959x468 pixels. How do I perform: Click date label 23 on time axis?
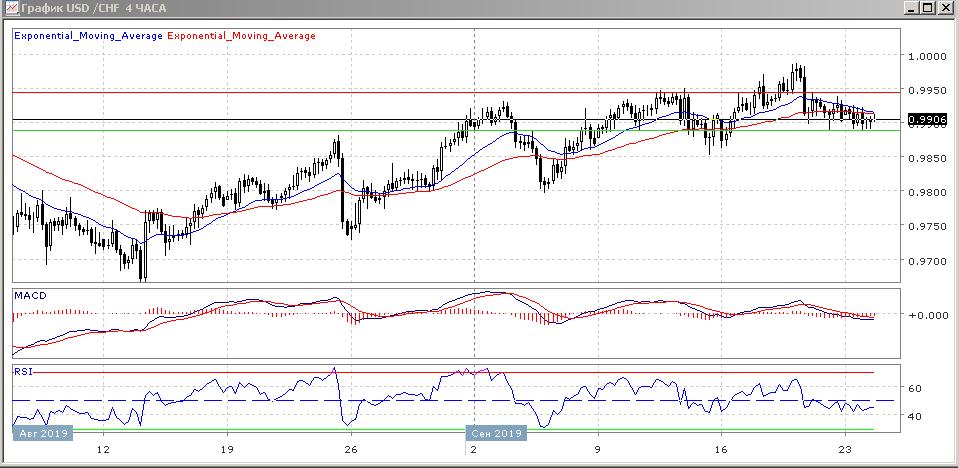[x=845, y=450]
